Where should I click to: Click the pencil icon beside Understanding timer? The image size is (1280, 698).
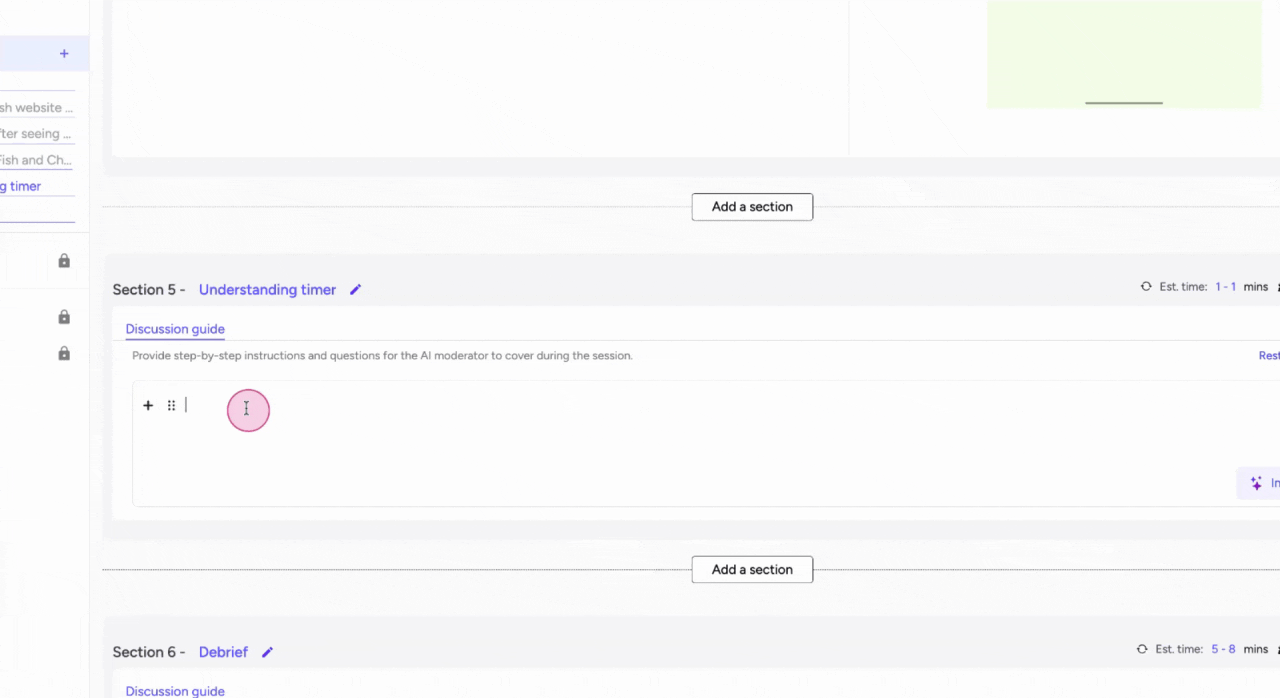tap(355, 289)
